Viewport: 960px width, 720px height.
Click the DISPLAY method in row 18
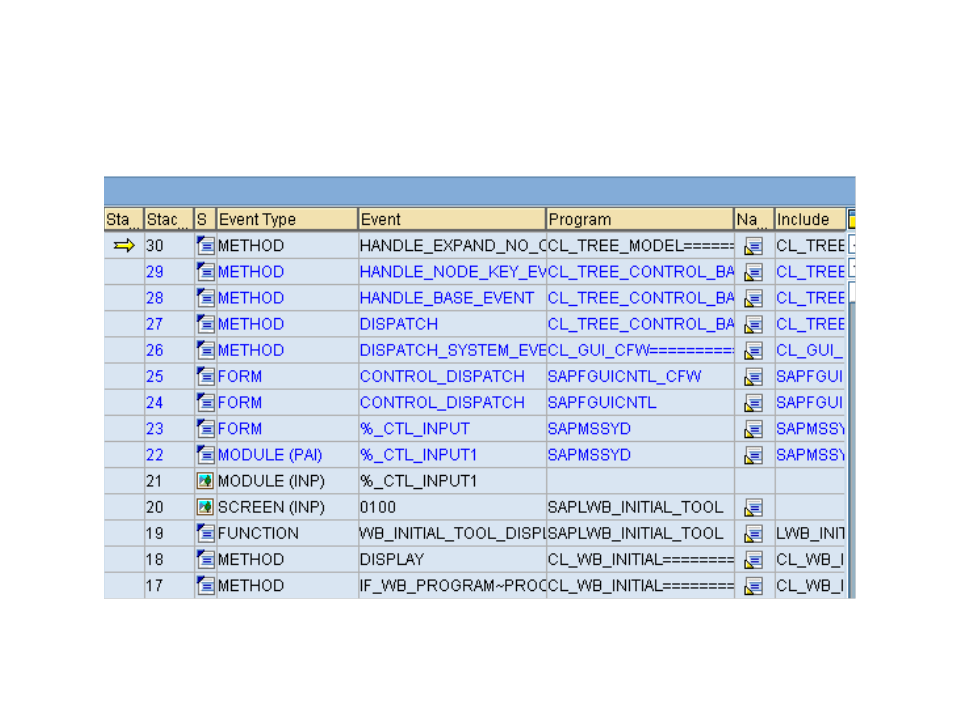coord(392,559)
